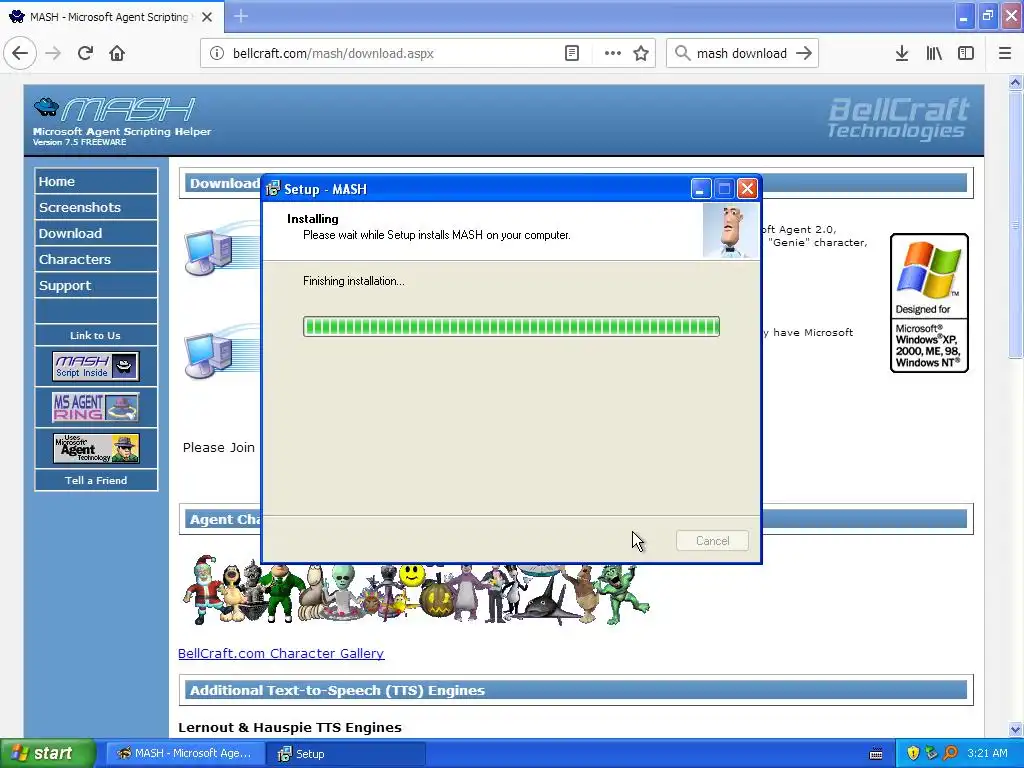Minimize the Setup - MASH dialog
This screenshot has width=1024, height=768.
point(701,189)
